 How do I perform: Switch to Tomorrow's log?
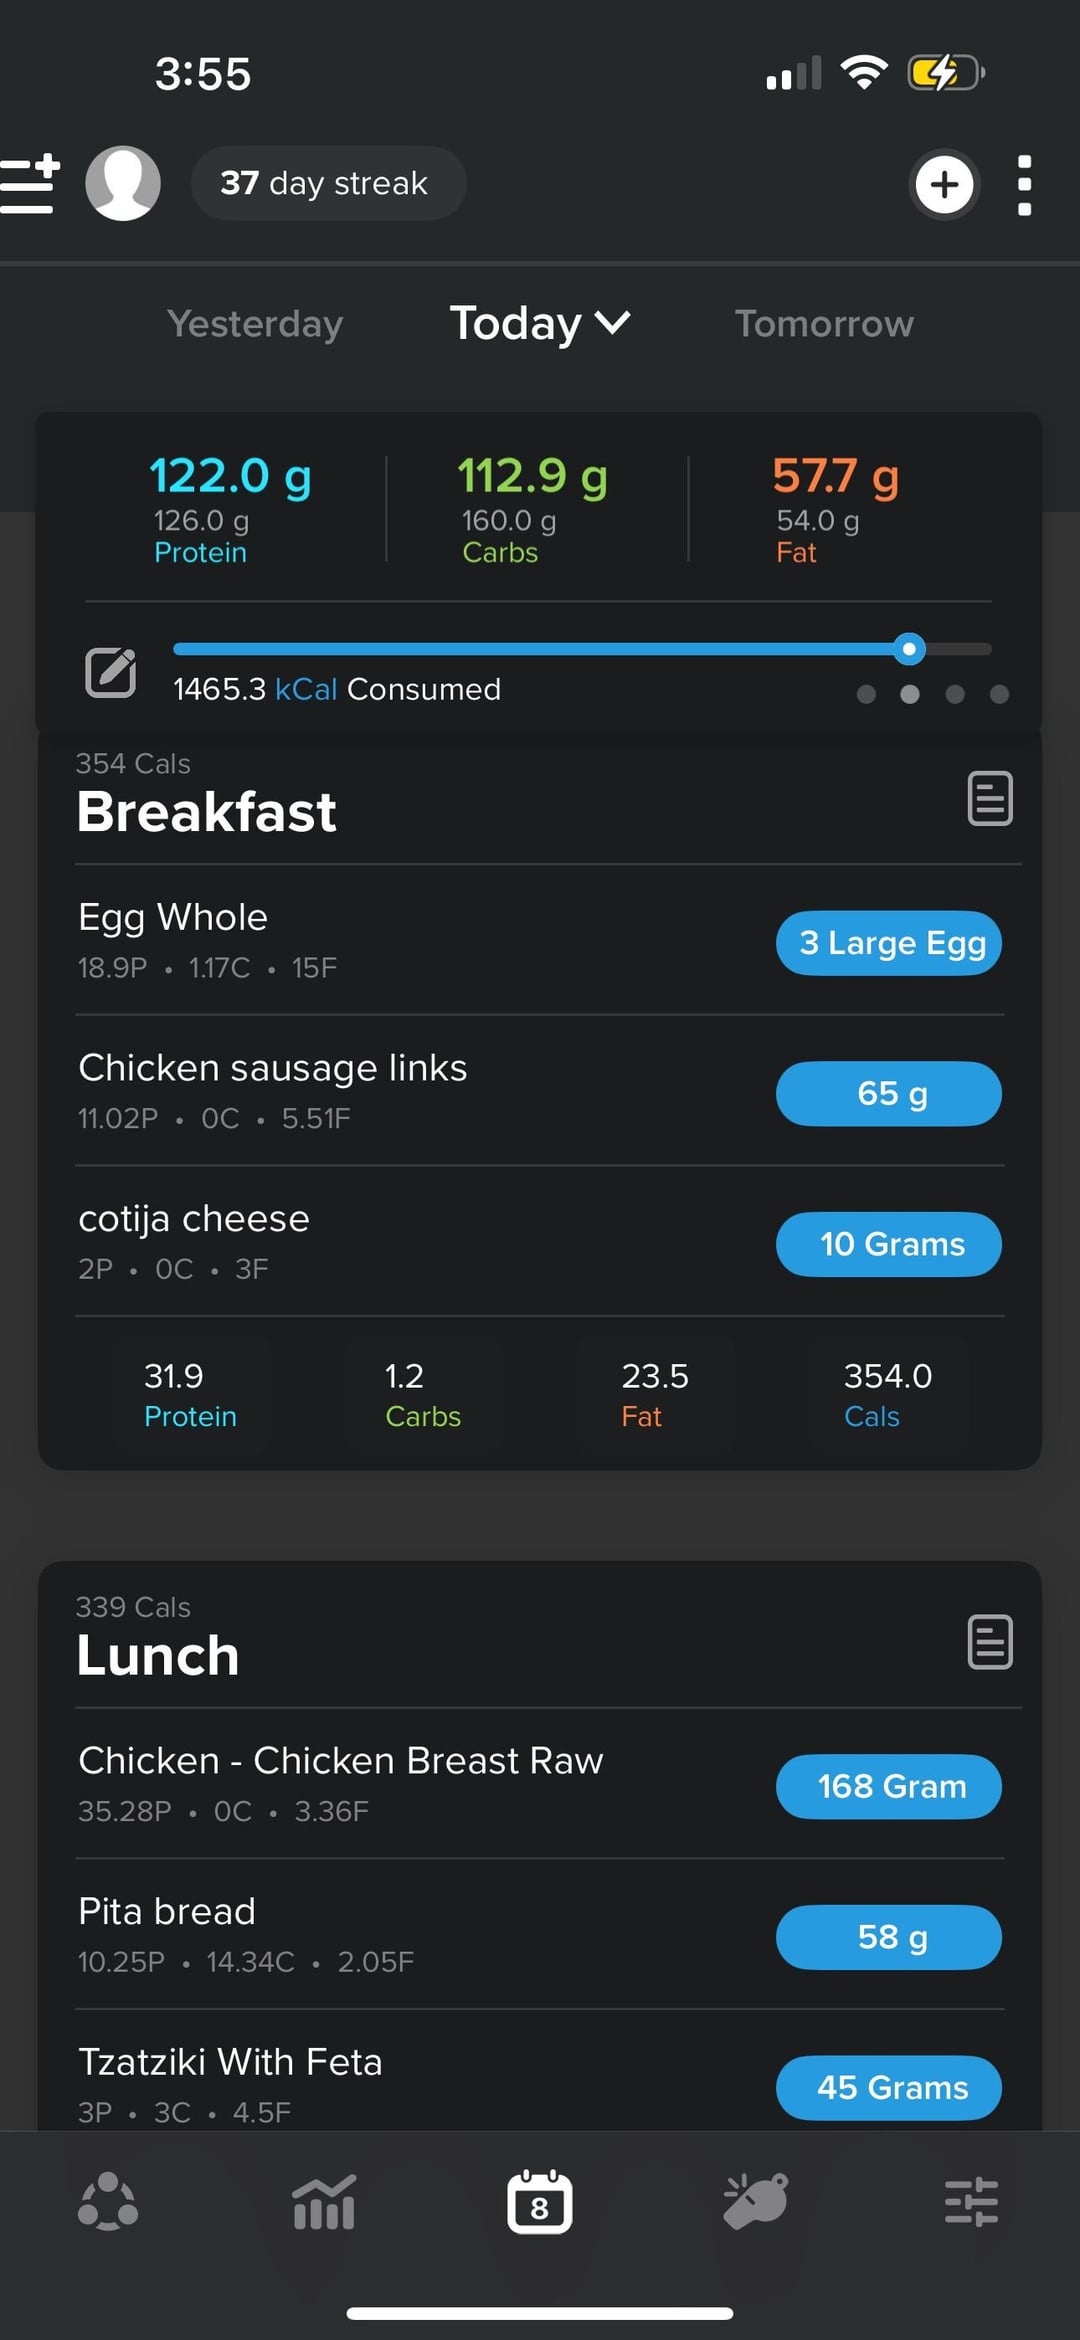click(824, 324)
